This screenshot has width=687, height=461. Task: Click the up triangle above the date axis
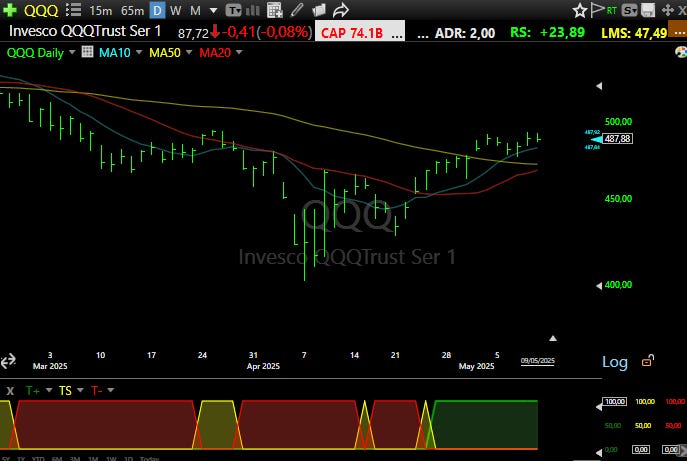tap(553, 338)
